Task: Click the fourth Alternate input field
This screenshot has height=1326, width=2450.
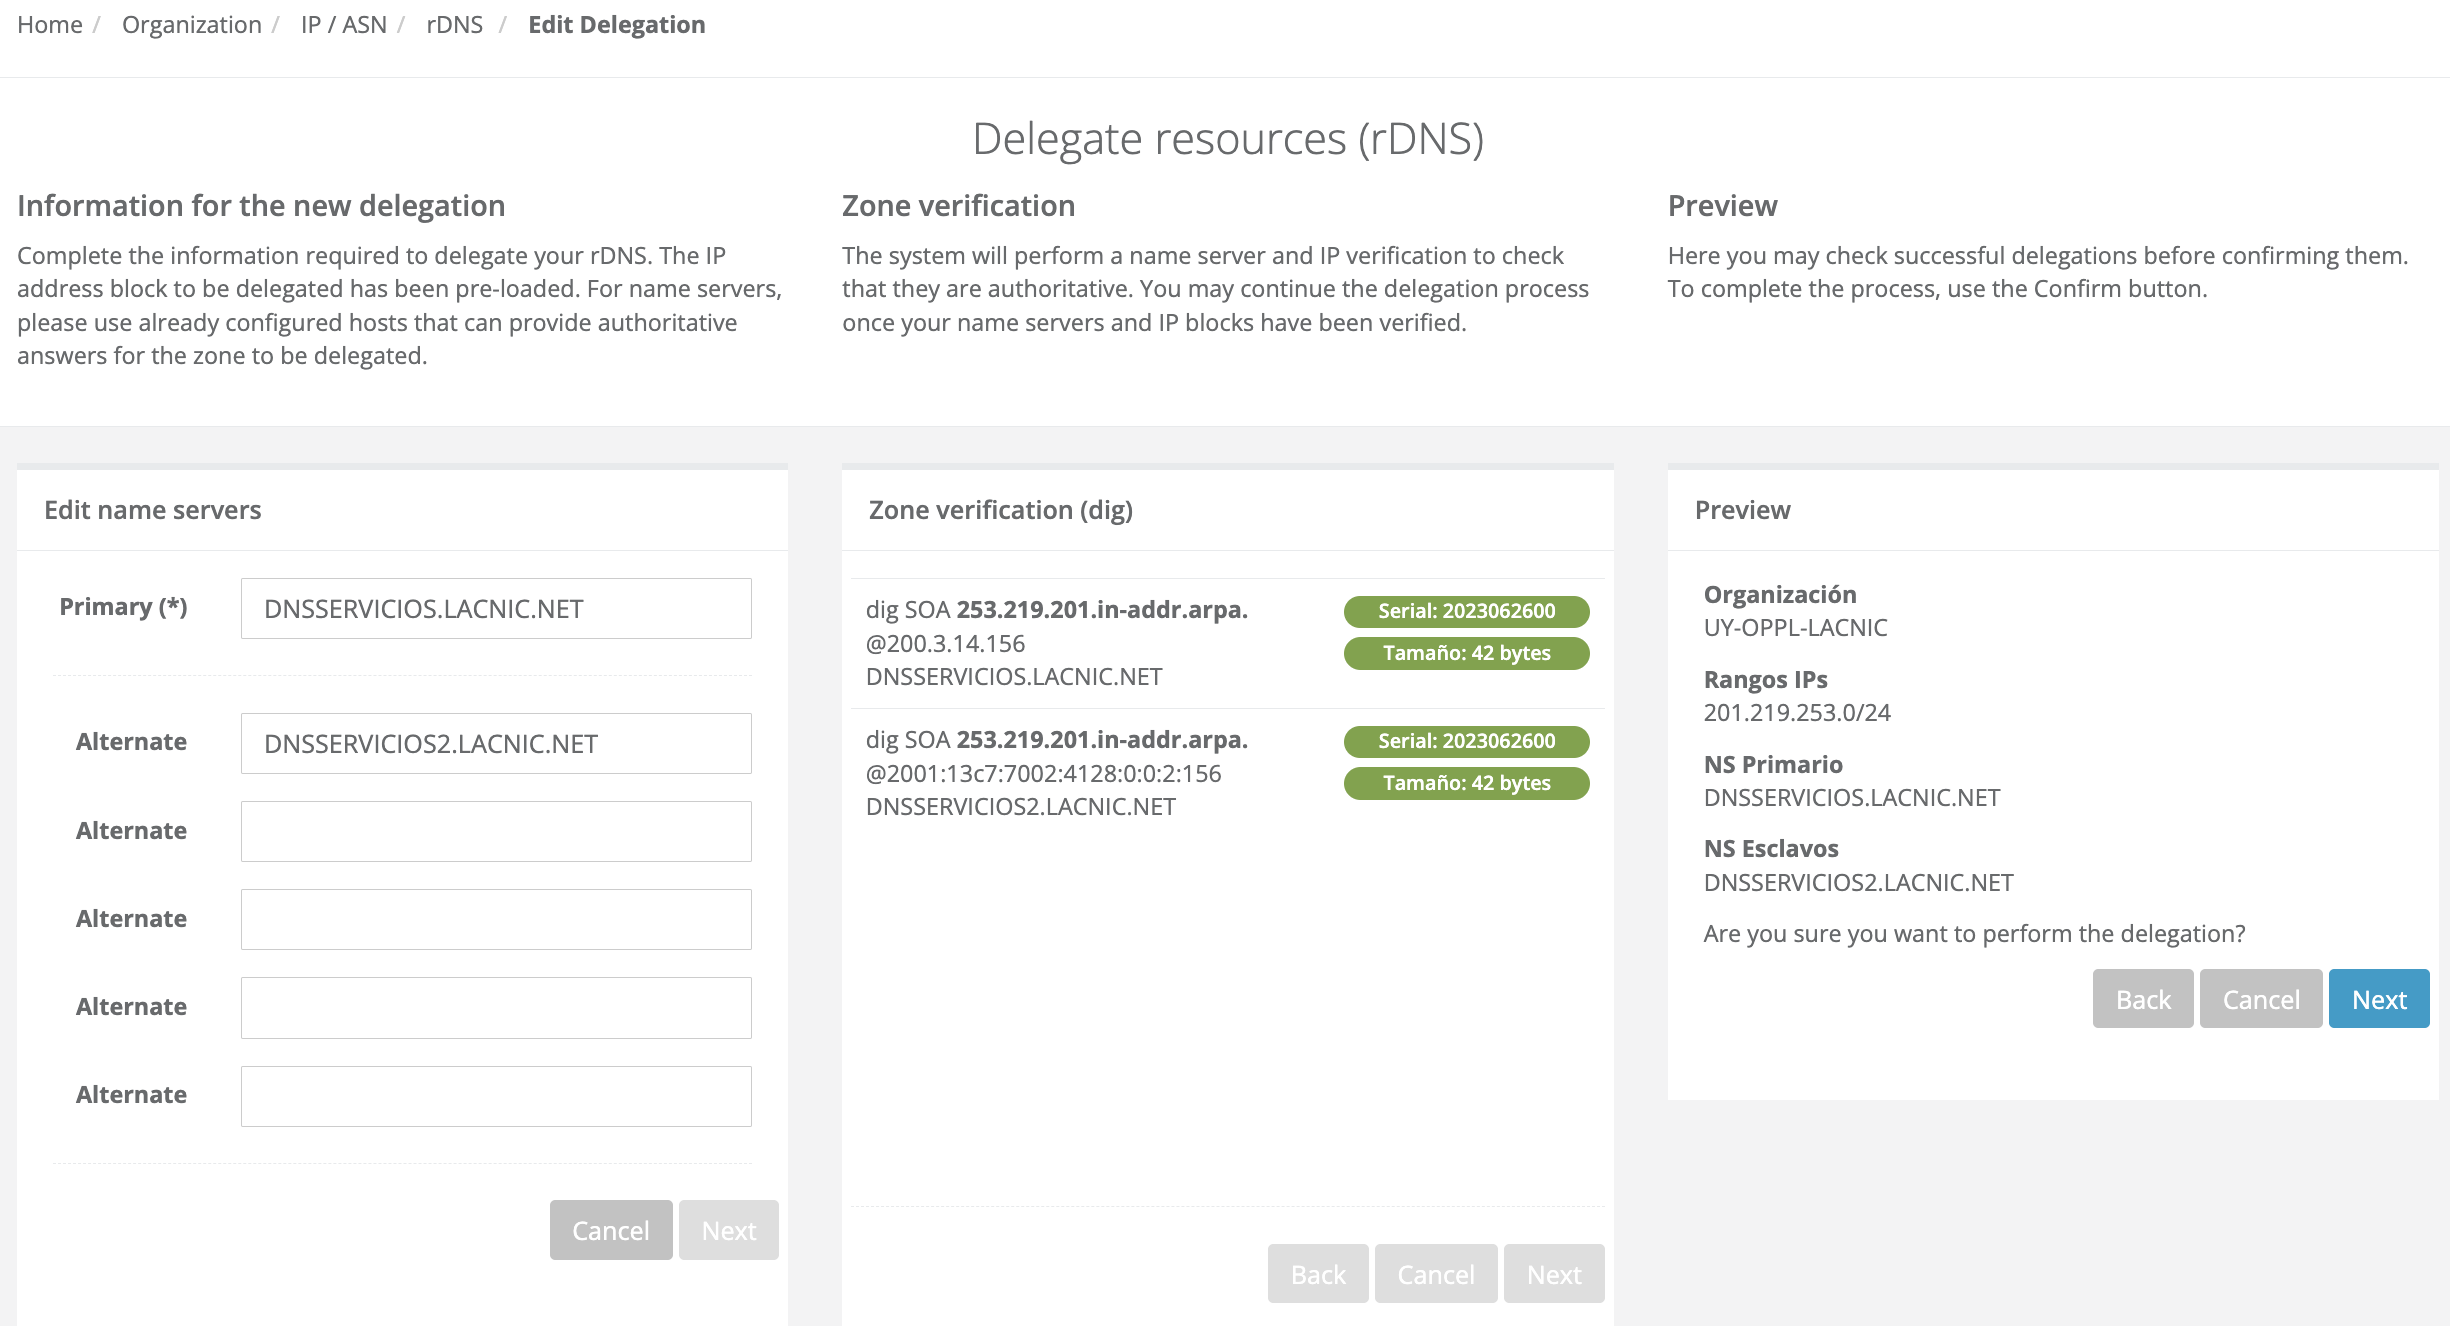Action: pyautogui.click(x=496, y=1007)
